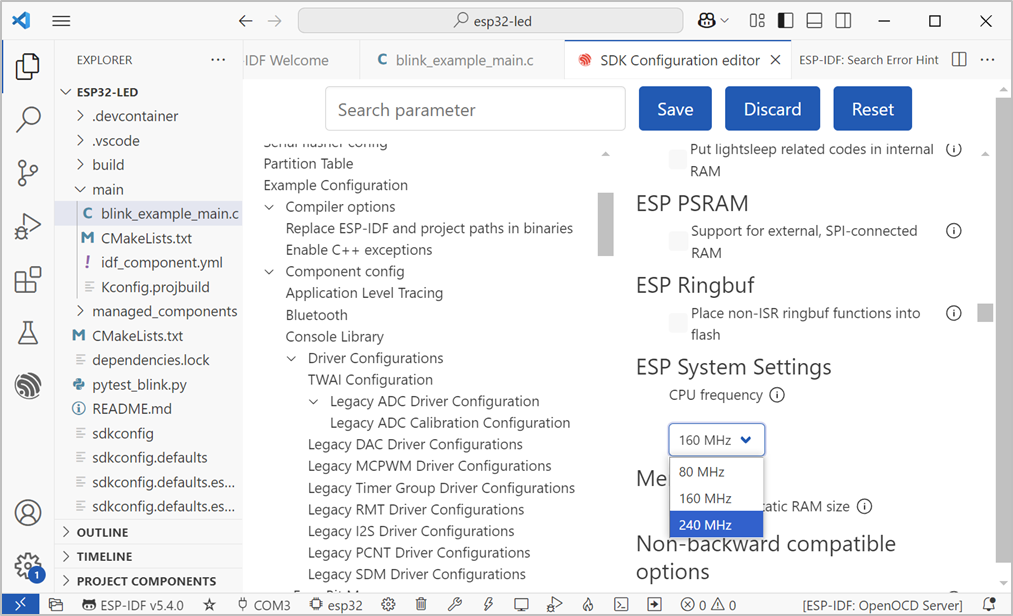Image resolution: width=1013 pixels, height=616 pixels.
Task: Collapse the Driver Configurations tree node
Action: pos(292,358)
